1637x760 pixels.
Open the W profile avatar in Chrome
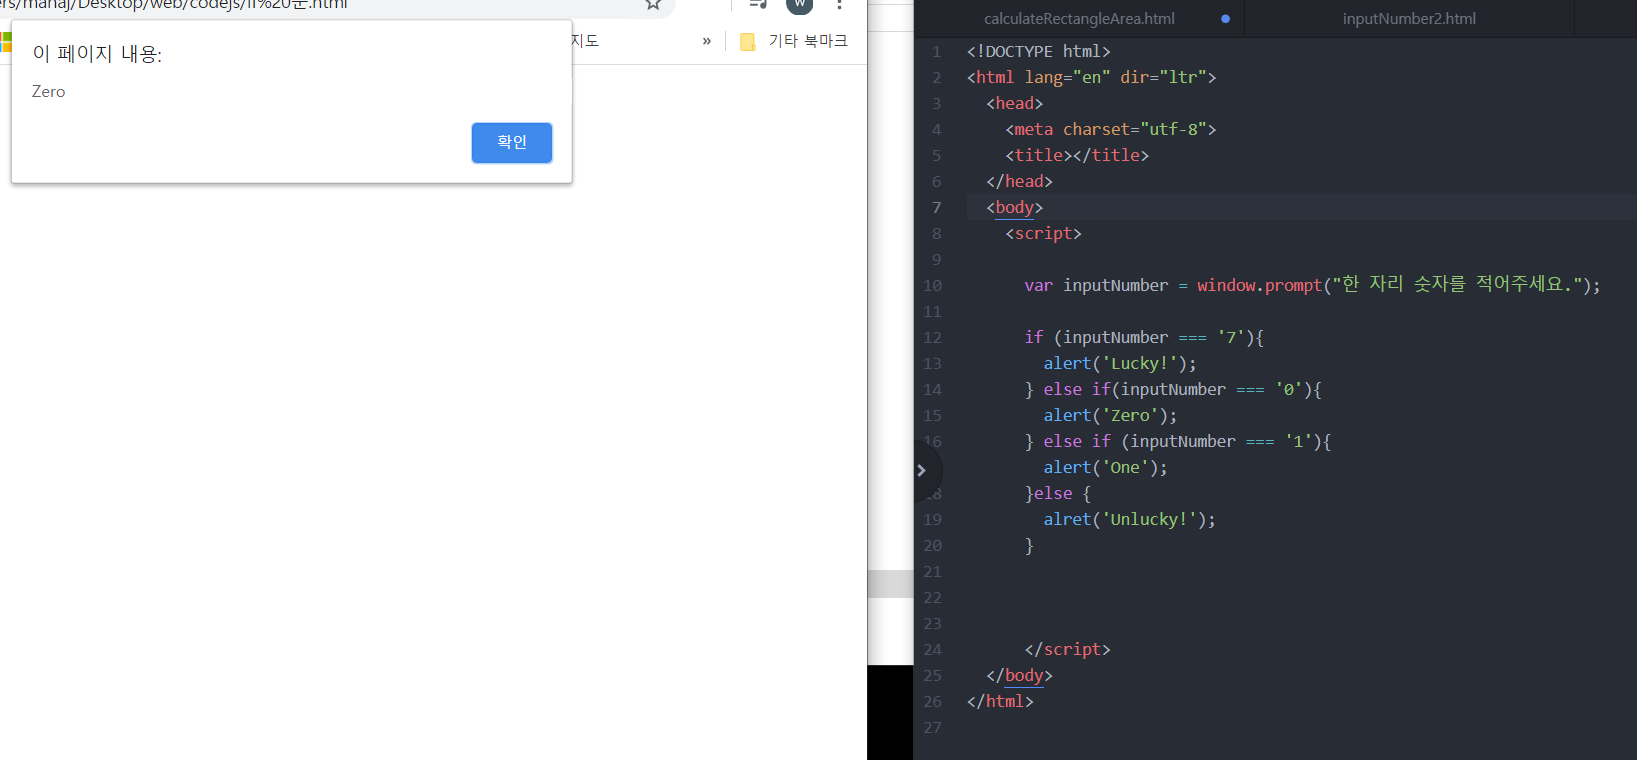(800, 5)
